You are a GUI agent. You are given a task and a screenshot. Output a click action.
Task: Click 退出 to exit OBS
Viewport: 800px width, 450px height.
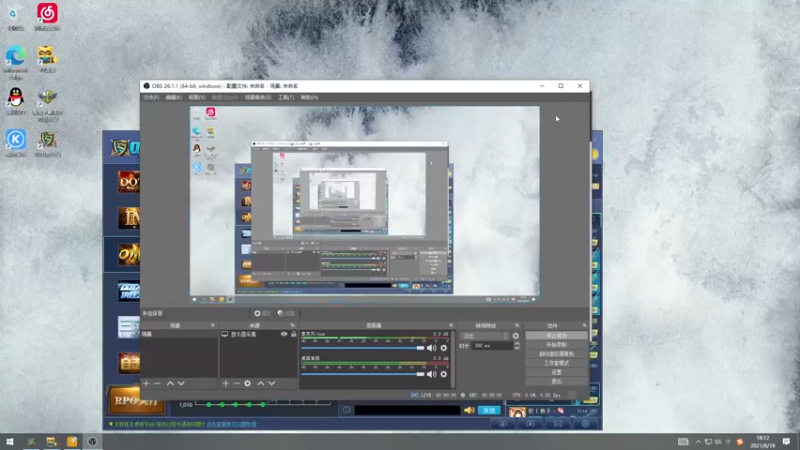pos(556,381)
